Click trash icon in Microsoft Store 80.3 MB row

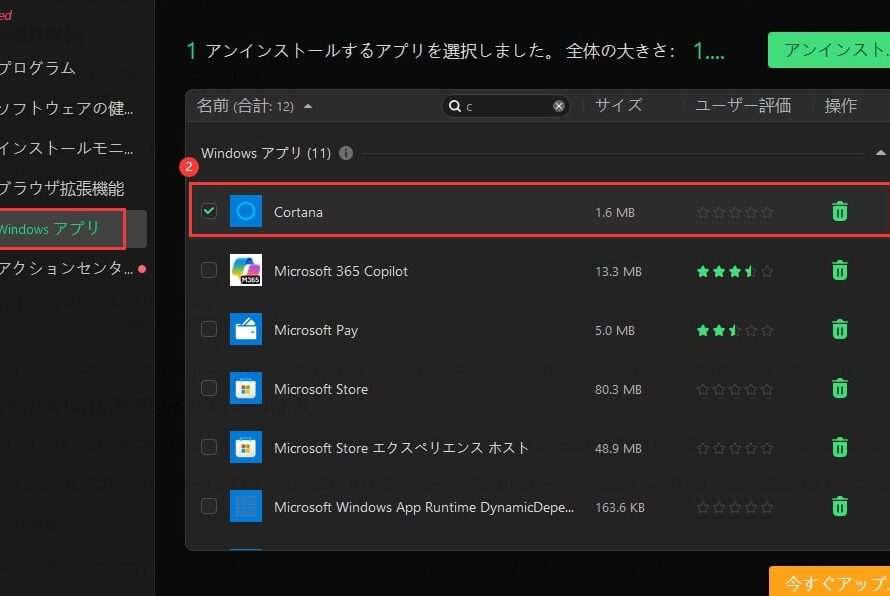pyautogui.click(x=839, y=388)
